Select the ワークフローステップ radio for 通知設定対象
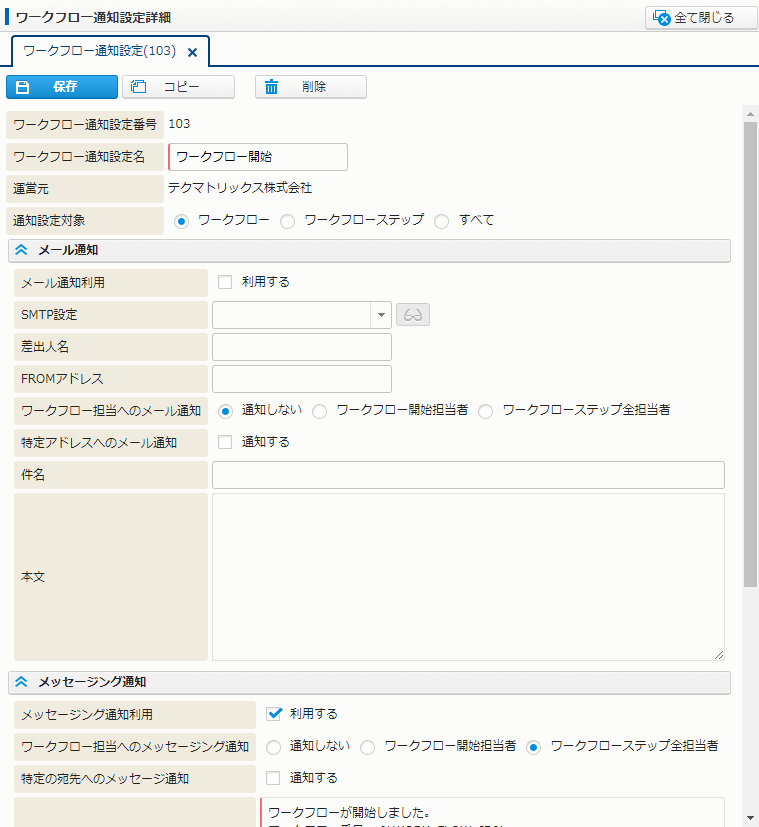 click(x=287, y=222)
